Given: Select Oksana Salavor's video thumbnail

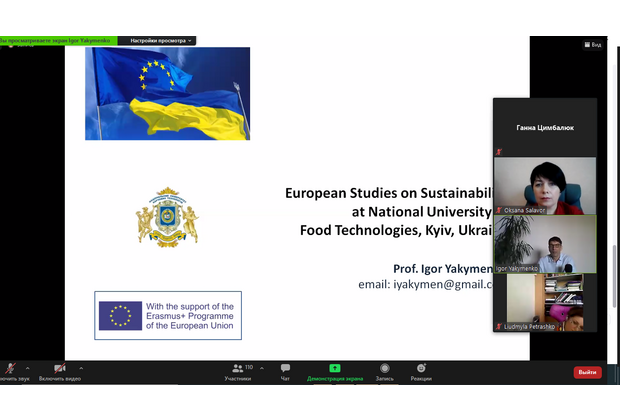Looking at the screenshot, I should [x=545, y=186].
